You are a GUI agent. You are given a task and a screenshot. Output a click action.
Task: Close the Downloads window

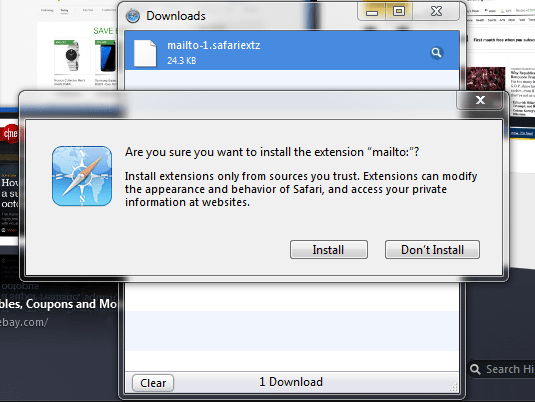[436, 12]
